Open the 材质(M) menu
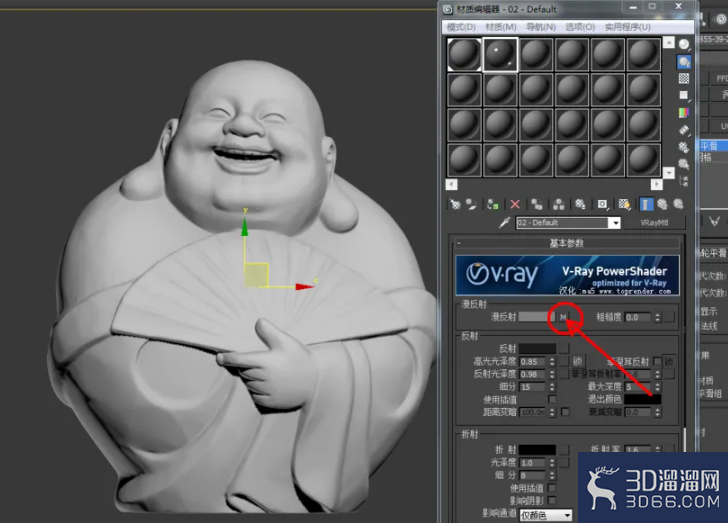Screen dimensions: 728x523 [500, 27]
